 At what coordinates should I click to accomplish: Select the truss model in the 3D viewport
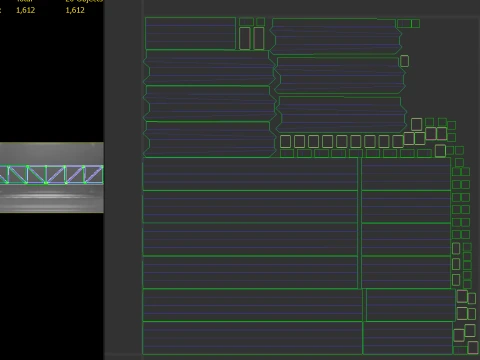pyautogui.click(x=52, y=174)
